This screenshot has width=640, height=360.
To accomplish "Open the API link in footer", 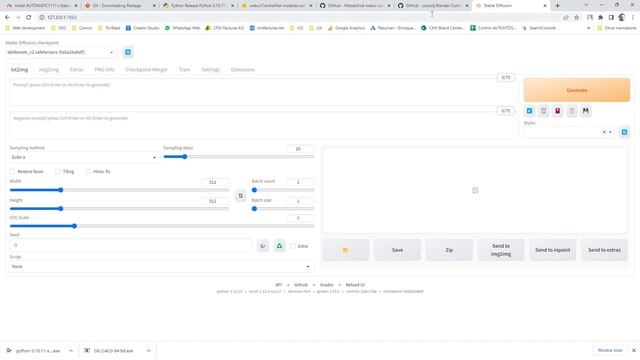I will pos(278,285).
